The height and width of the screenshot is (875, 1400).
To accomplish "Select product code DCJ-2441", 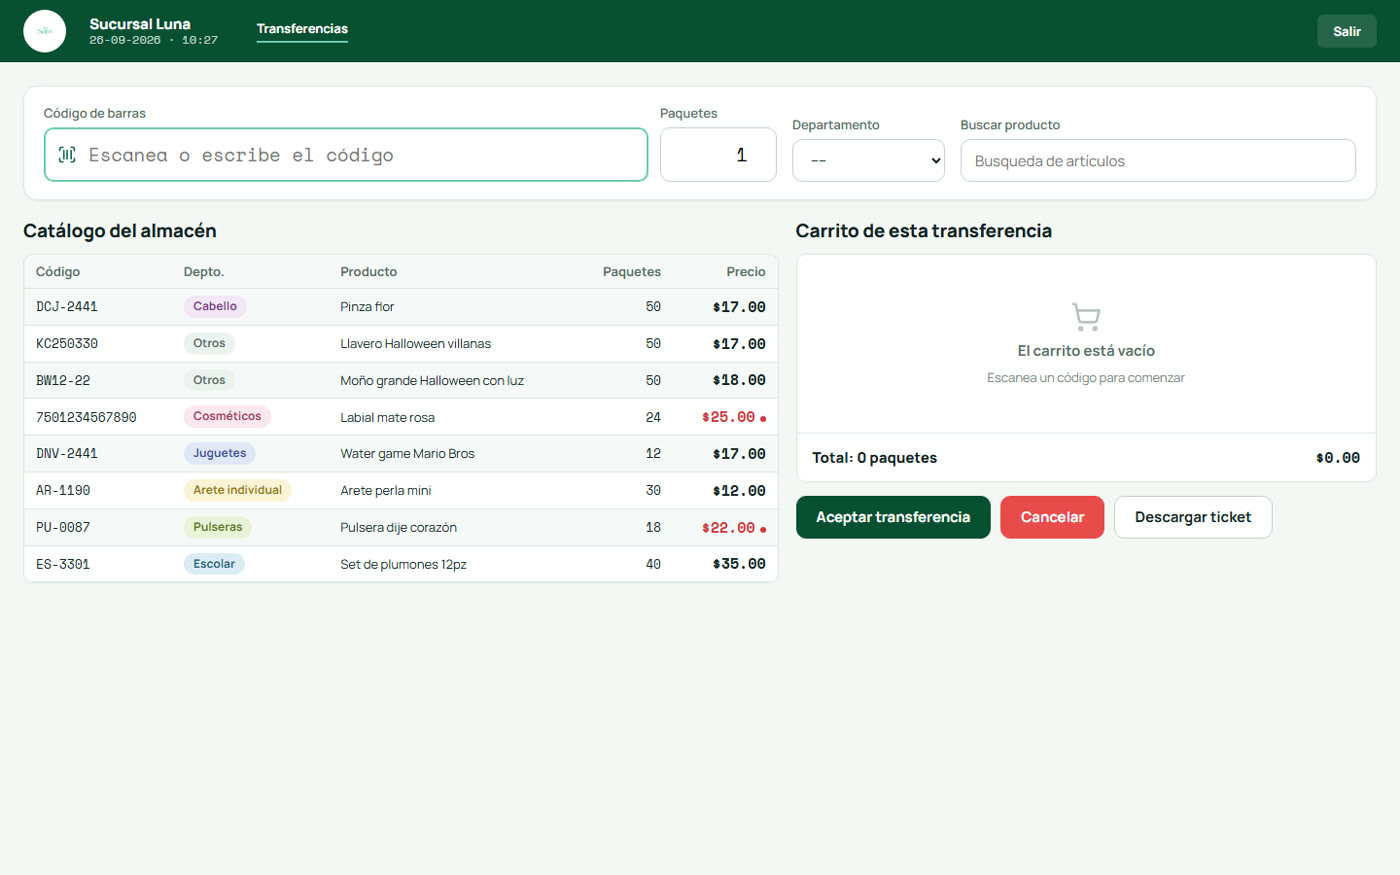I will point(67,307).
